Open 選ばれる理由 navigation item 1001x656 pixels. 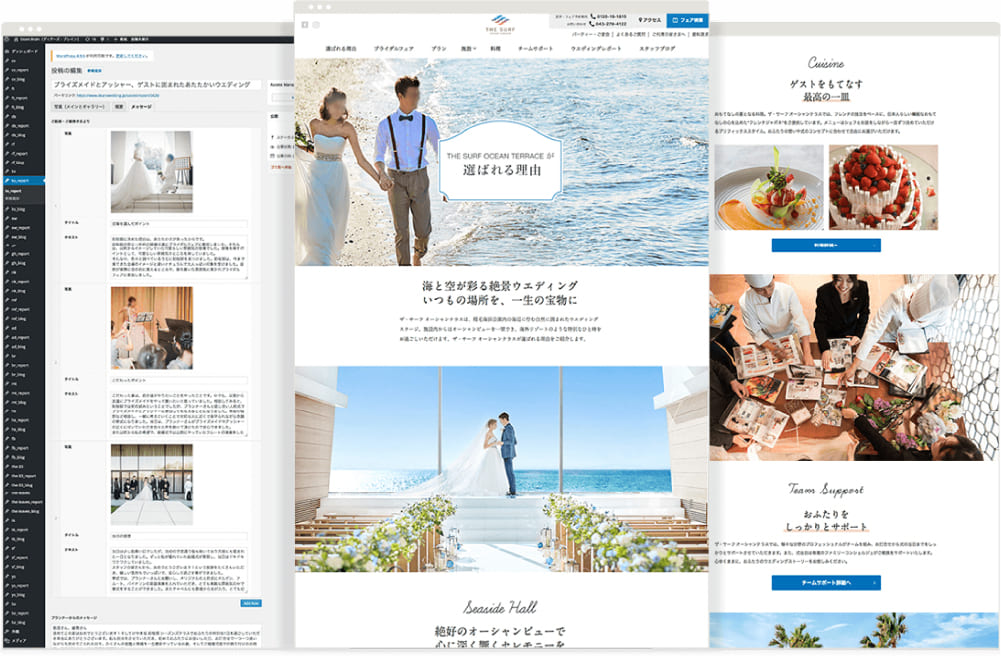click(341, 48)
